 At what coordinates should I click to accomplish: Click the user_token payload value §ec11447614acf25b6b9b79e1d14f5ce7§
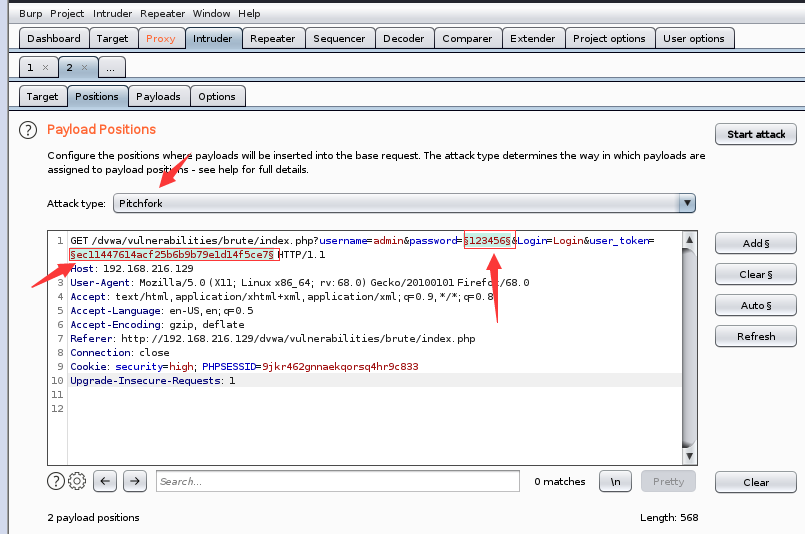pyautogui.click(x=172, y=255)
